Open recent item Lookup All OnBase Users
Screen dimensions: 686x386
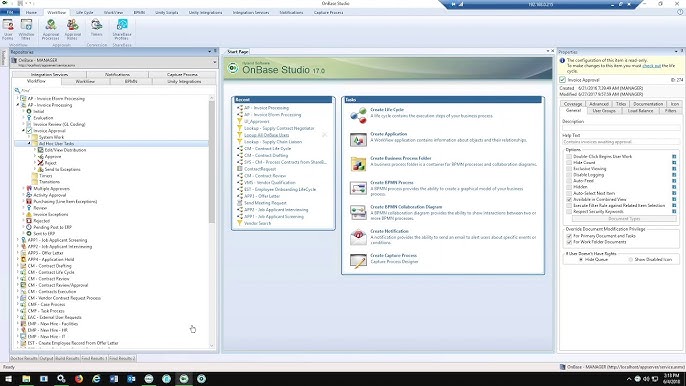click(x=266, y=135)
